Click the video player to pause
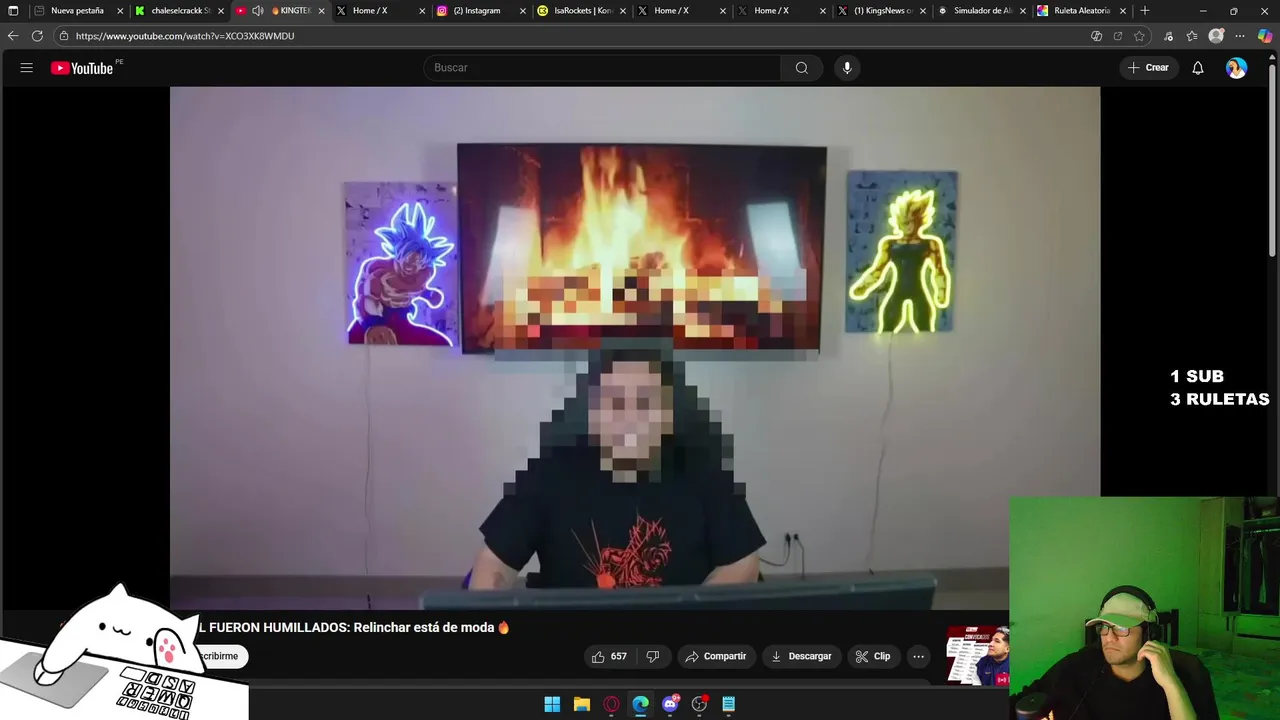This screenshot has width=1280, height=720. coord(635,348)
